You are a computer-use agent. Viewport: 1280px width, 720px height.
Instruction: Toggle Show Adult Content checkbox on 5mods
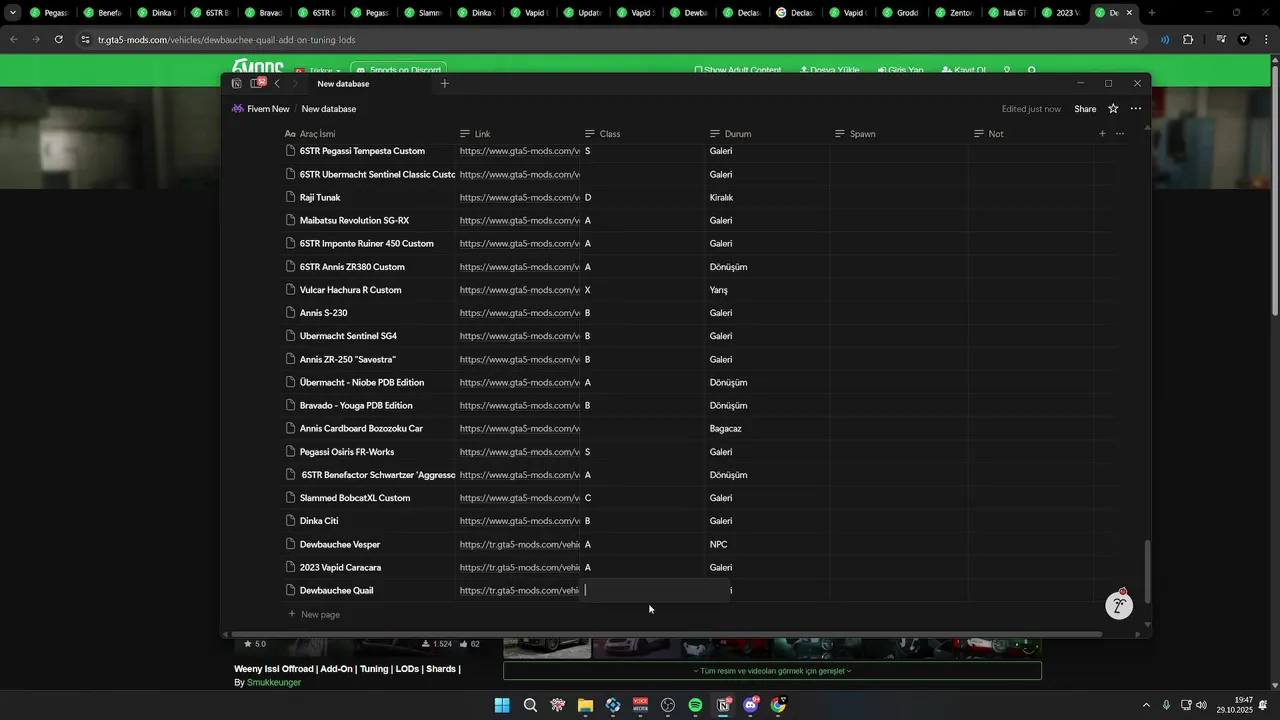point(699,71)
